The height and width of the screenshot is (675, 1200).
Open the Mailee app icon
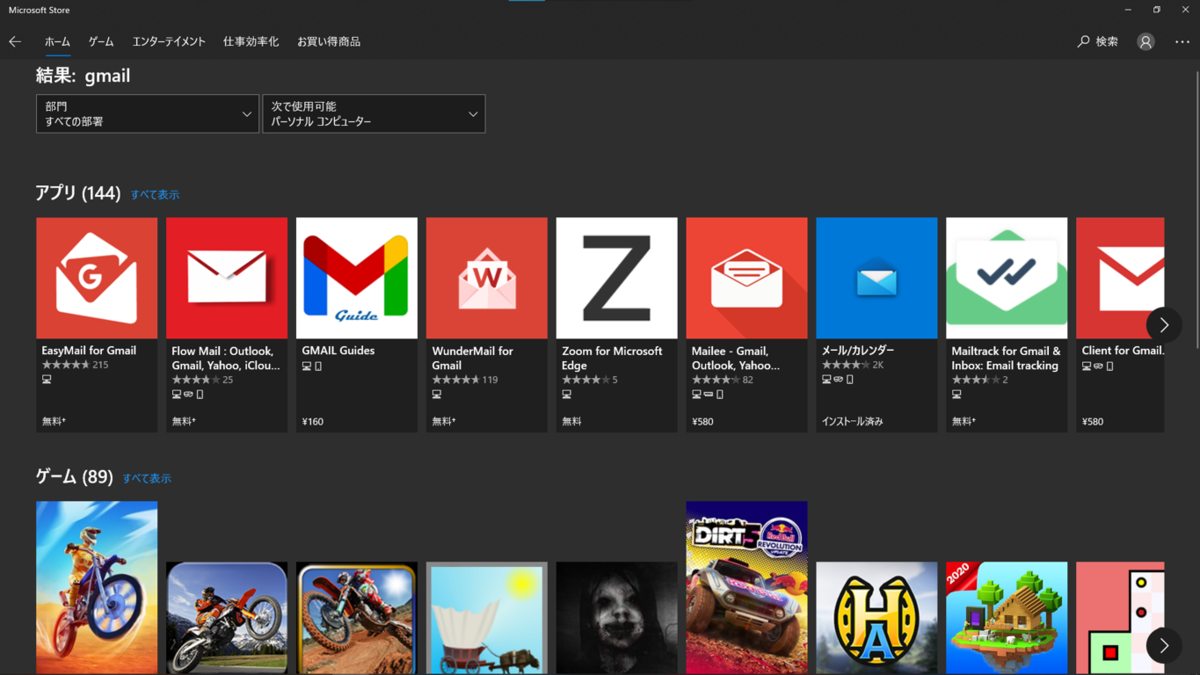747,278
